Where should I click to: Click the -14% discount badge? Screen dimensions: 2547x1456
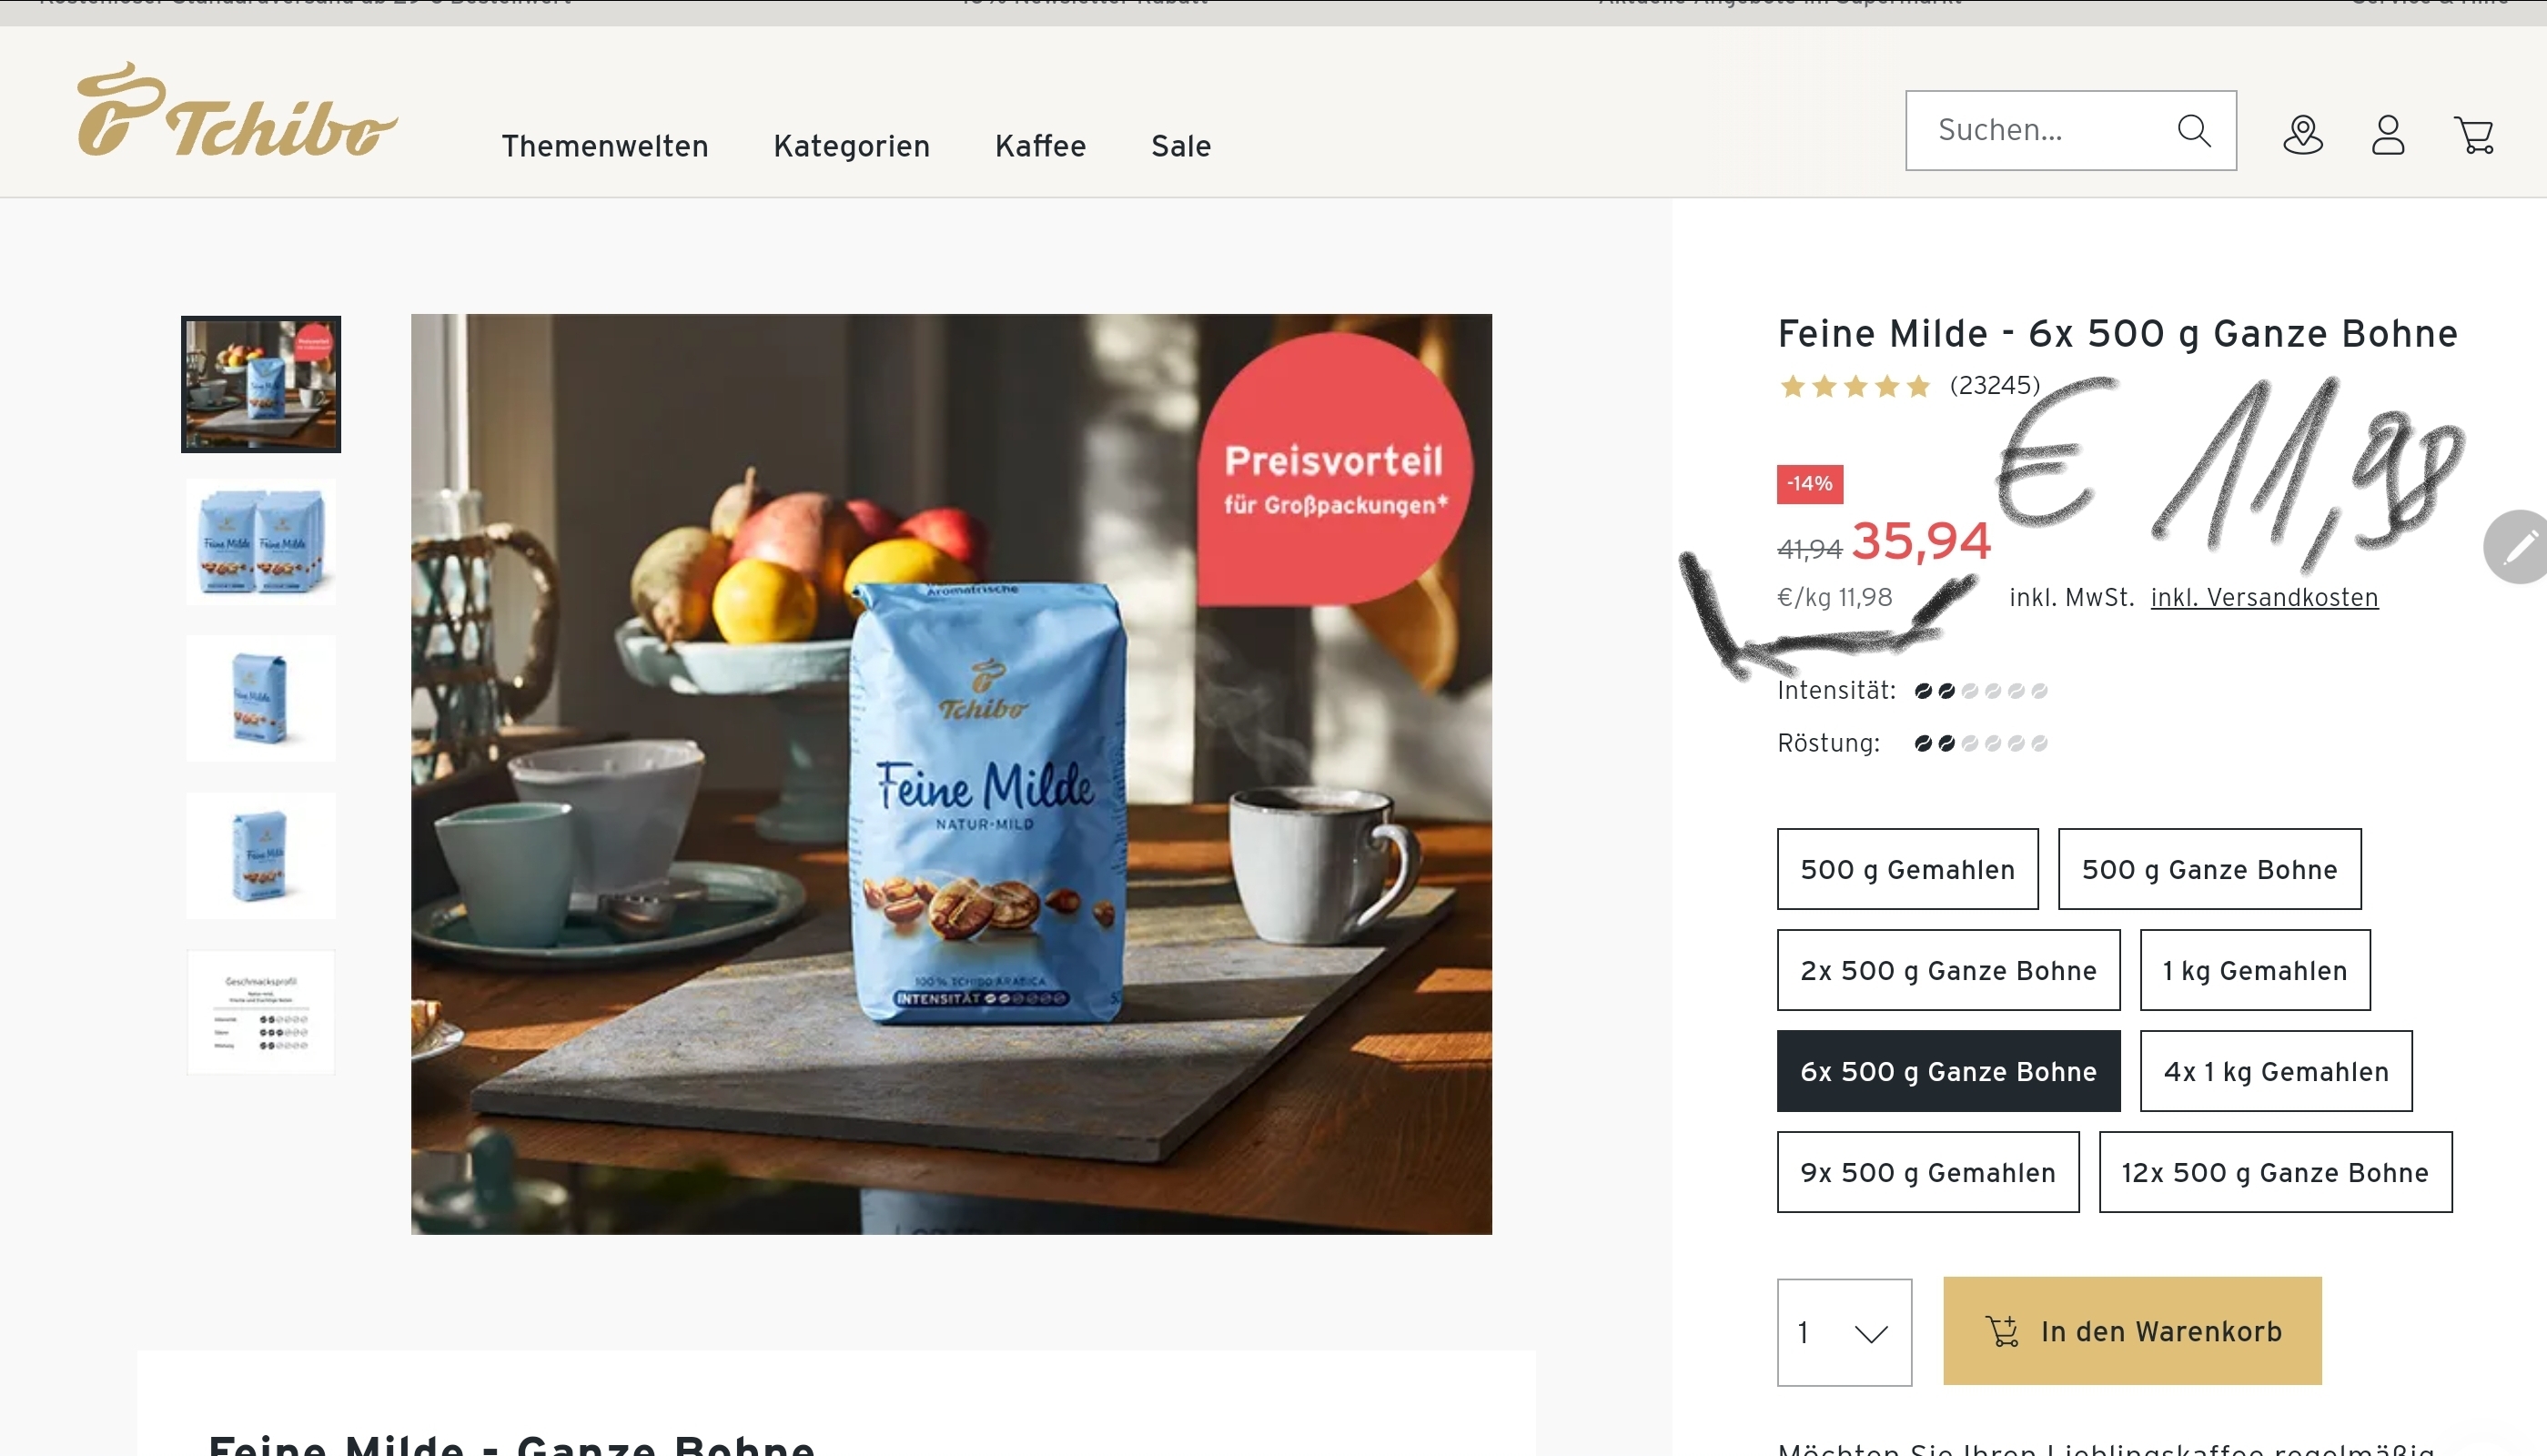pyautogui.click(x=1809, y=484)
